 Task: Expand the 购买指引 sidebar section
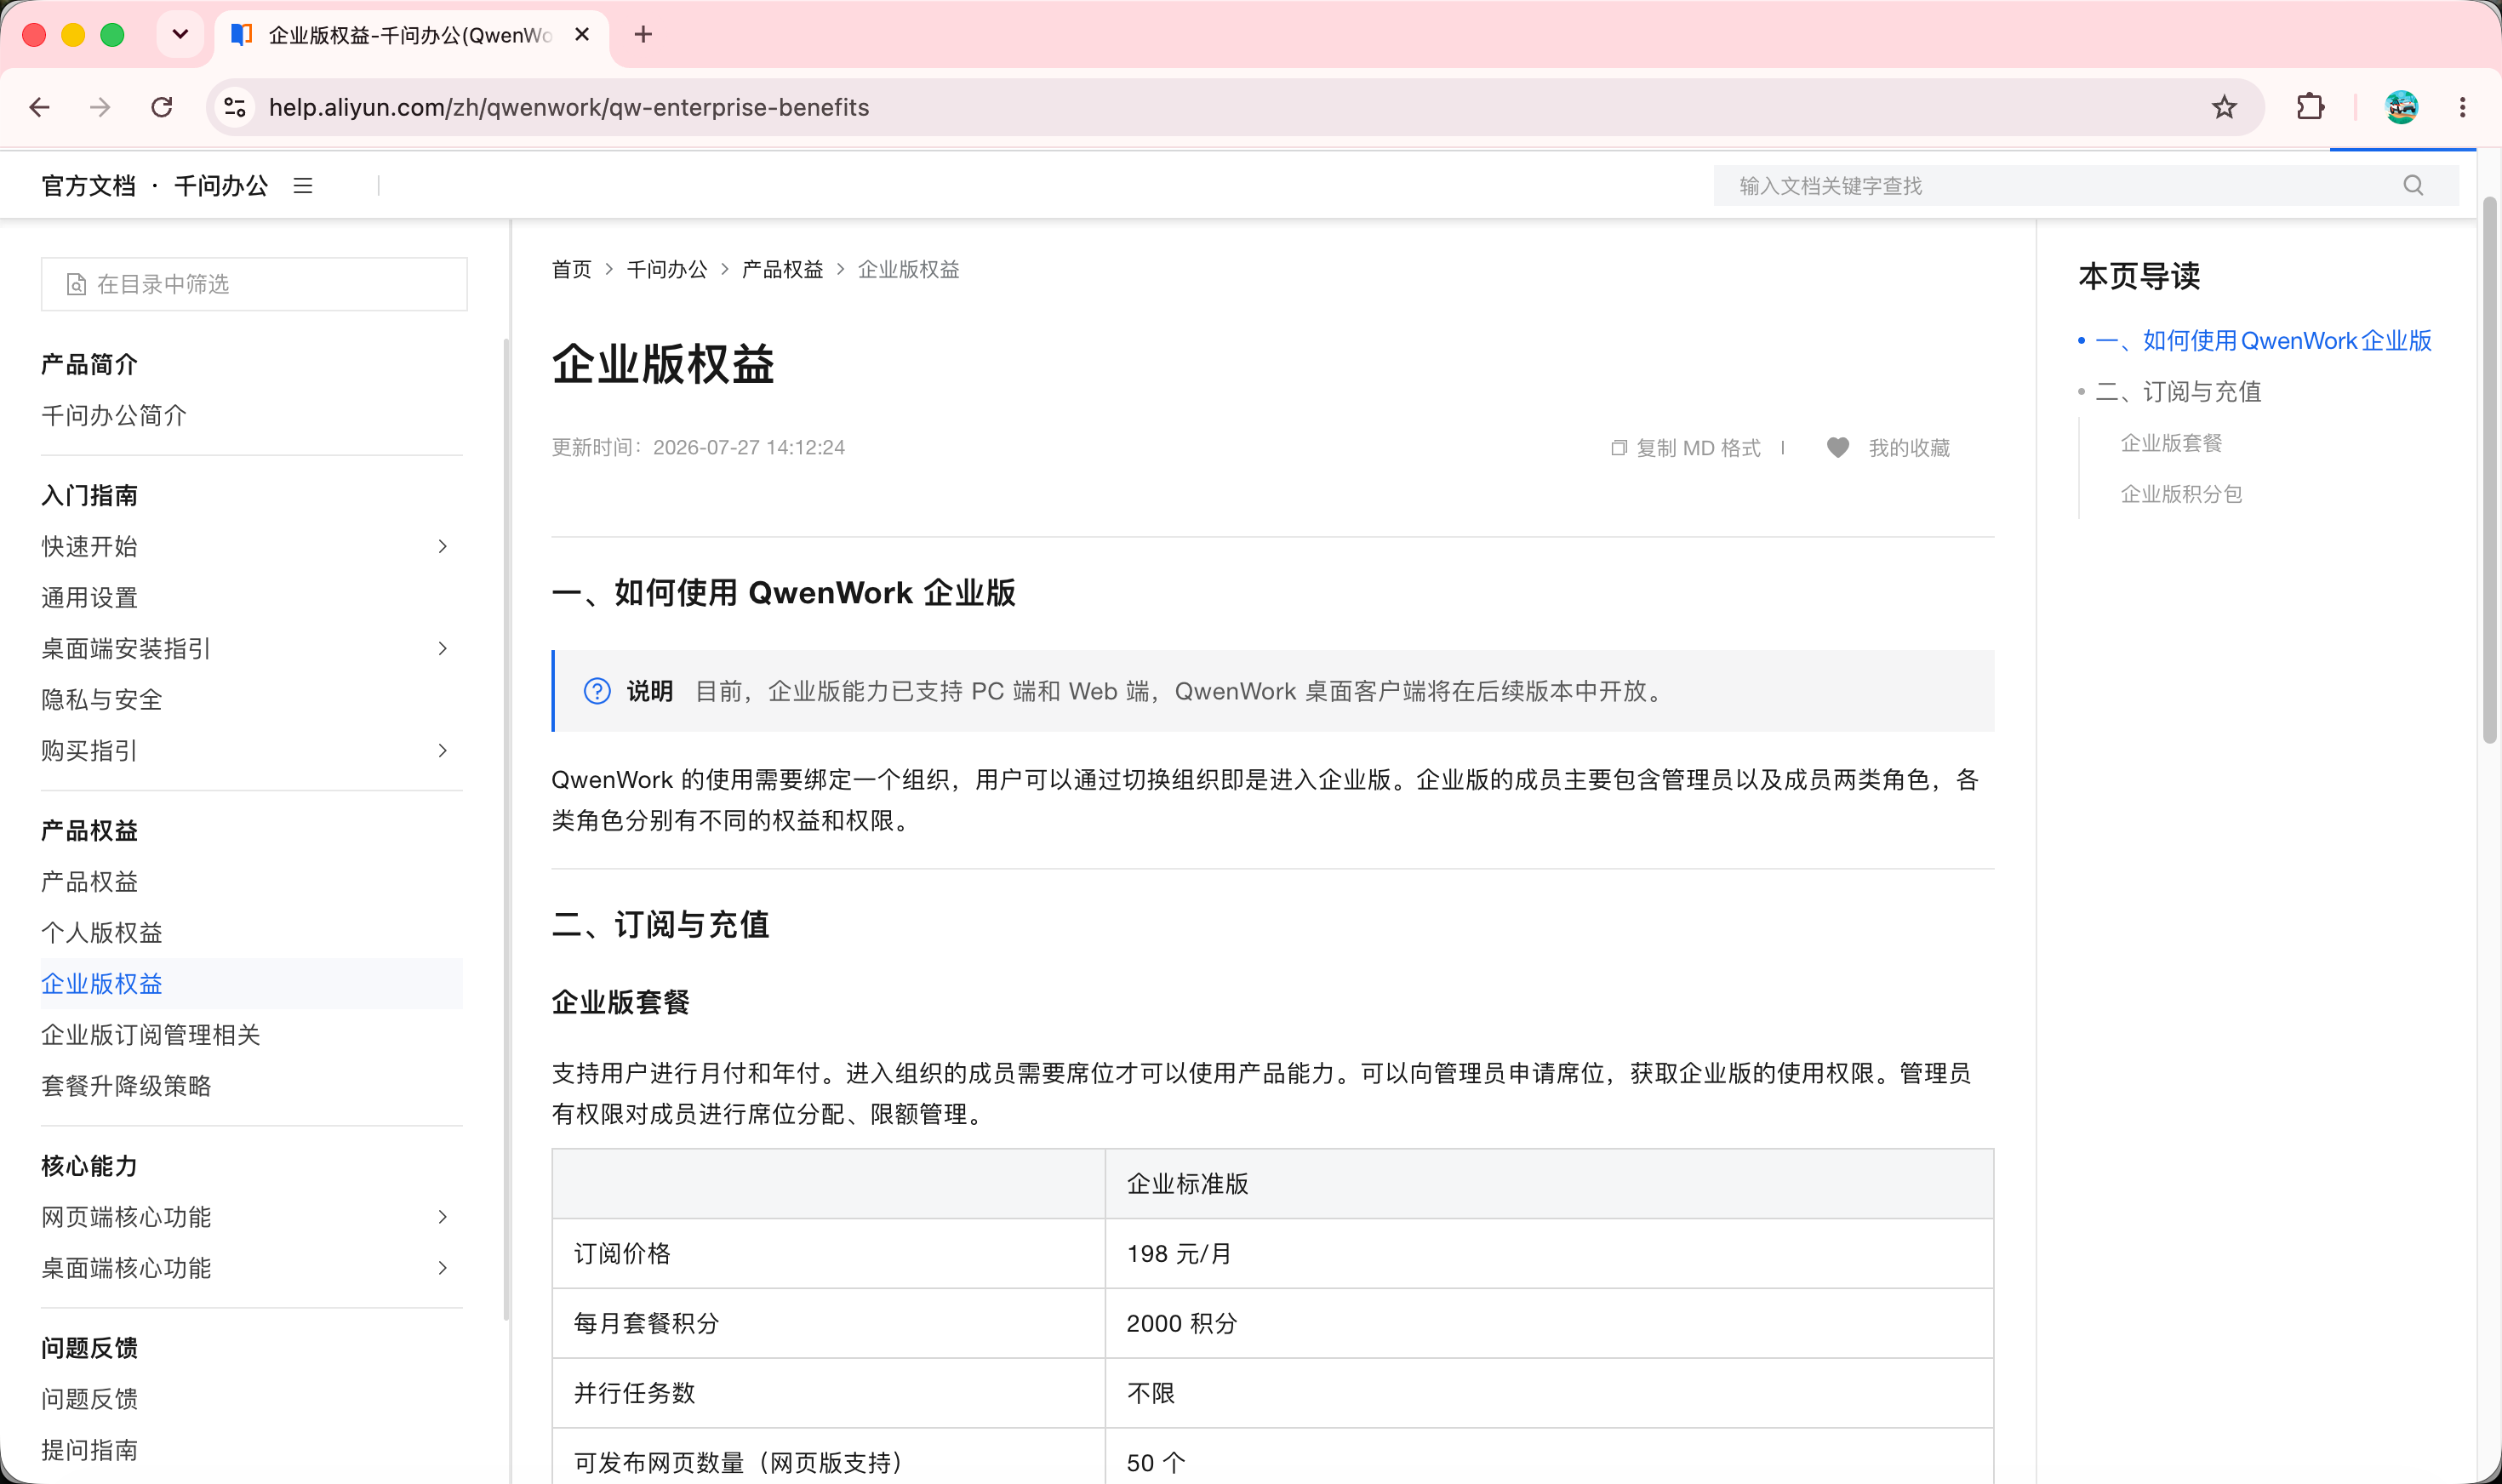[x=443, y=750]
